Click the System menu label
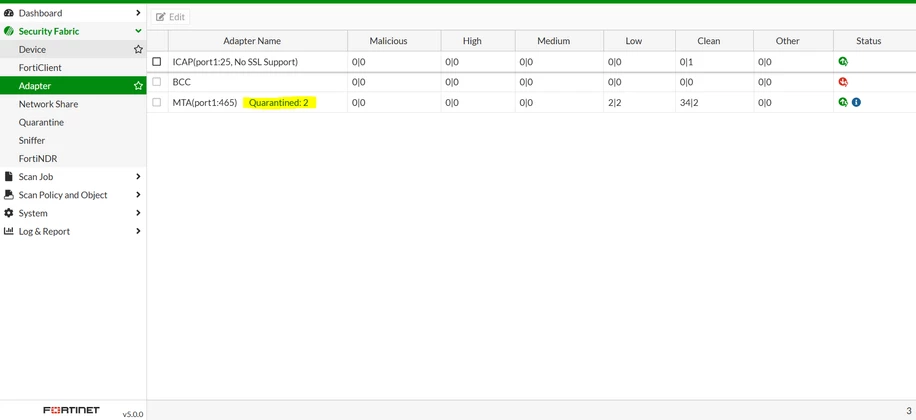This screenshot has width=916, height=420. pyautogui.click(x=33, y=213)
